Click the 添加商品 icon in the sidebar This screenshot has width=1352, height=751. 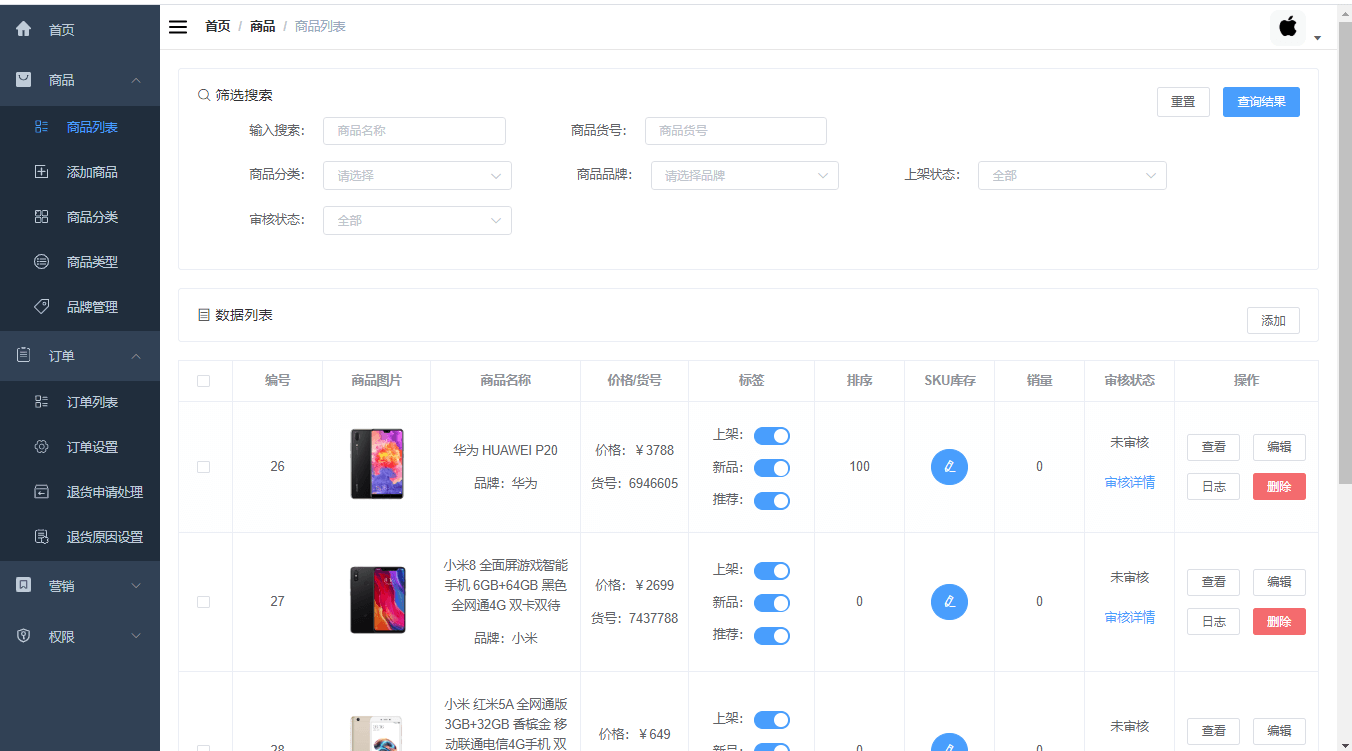pyautogui.click(x=41, y=172)
